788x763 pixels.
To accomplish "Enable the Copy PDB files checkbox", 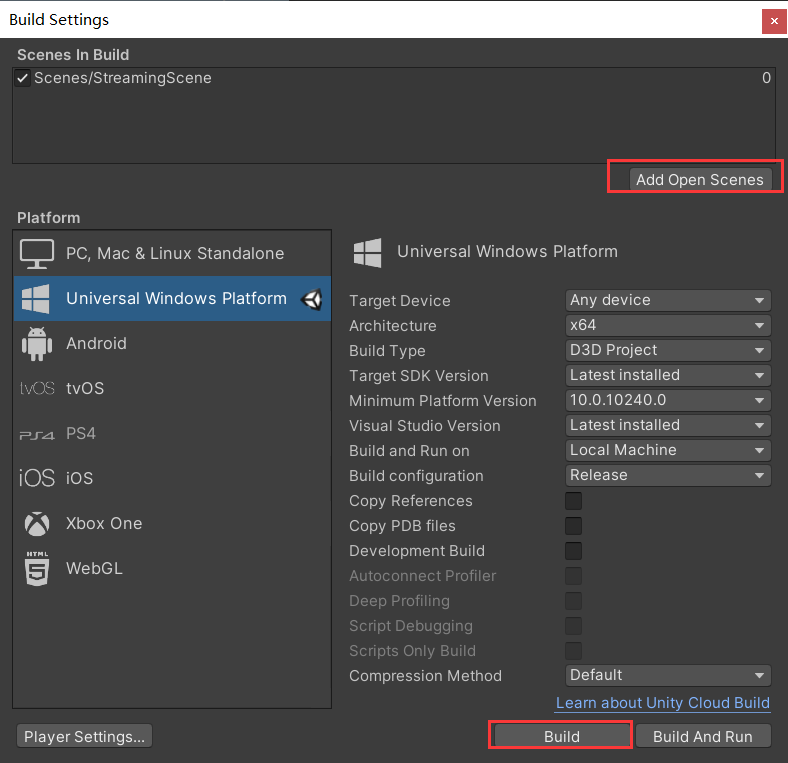I will pyautogui.click(x=574, y=526).
